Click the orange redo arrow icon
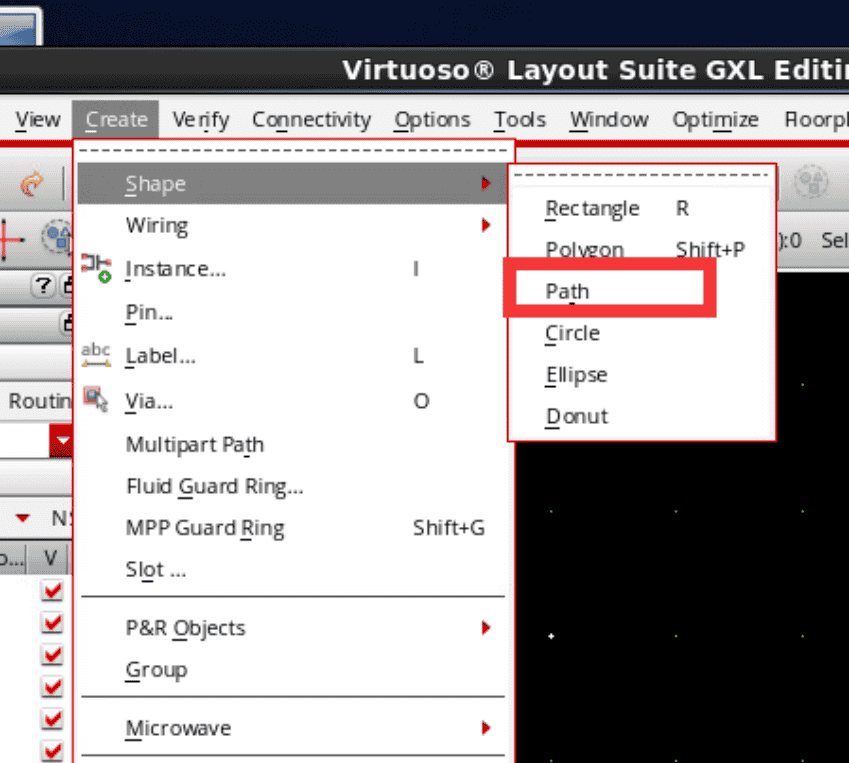Screen dimensions: 849x763 click(32, 184)
